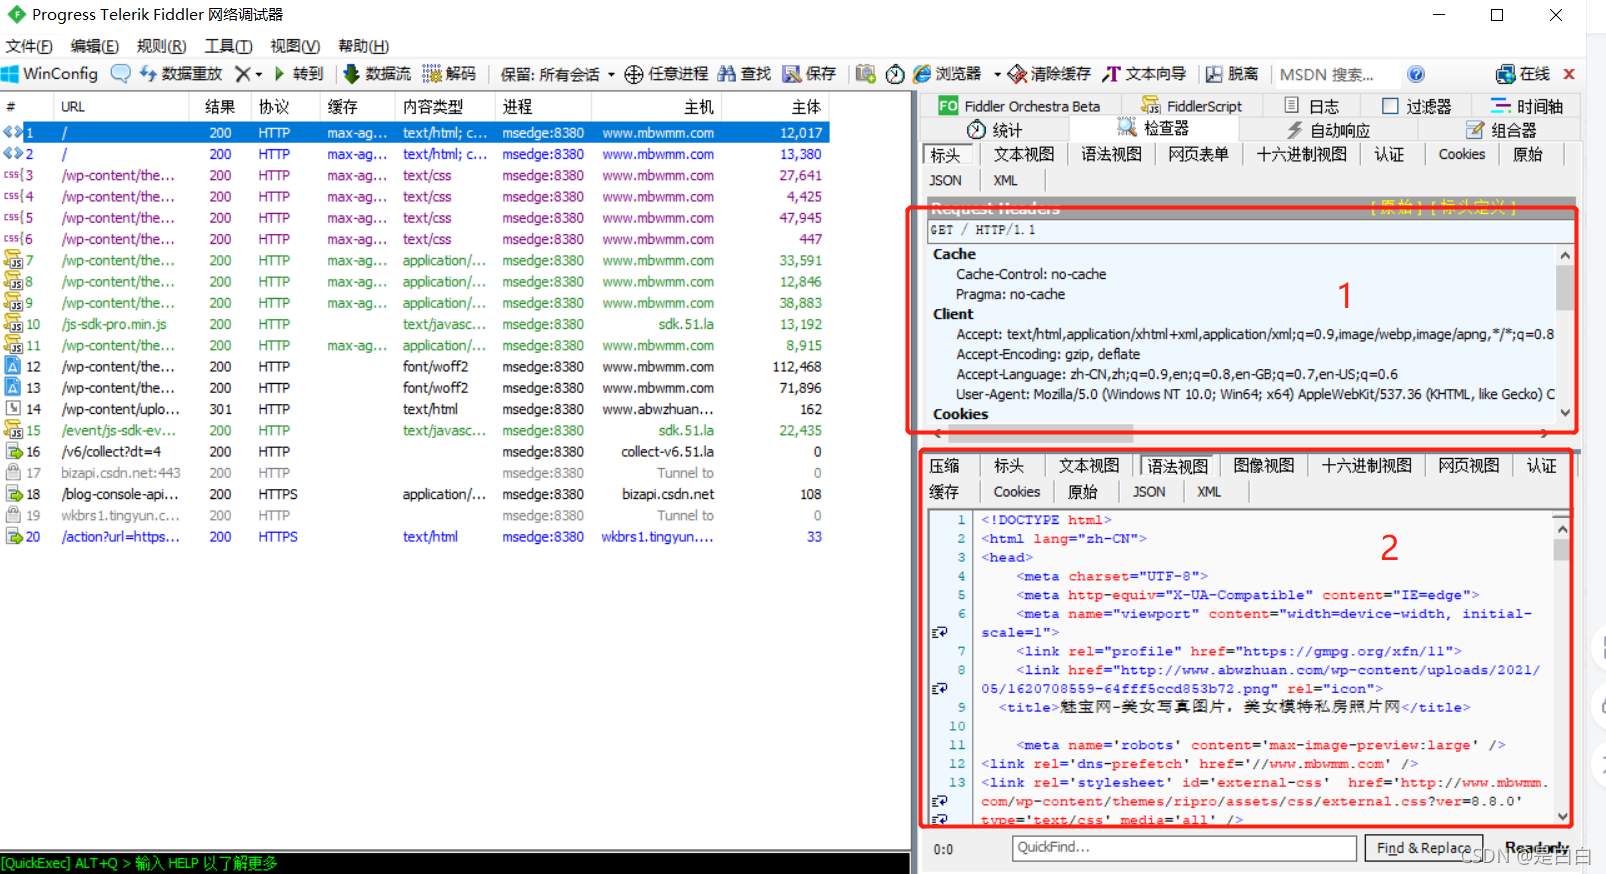Viewport: 1606px width, 874px height.
Task: Open the 文件(F) menu
Action: pos(29,46)
